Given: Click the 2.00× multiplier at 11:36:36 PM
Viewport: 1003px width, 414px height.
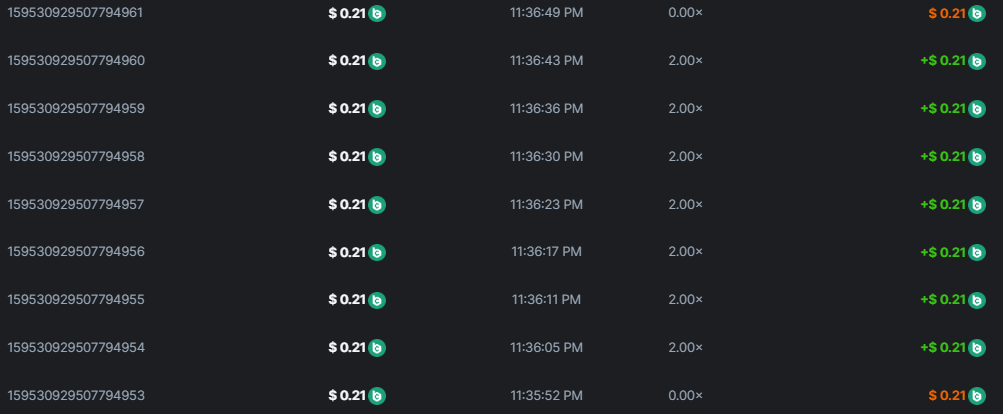Looking at the screenshot, I should (x=685, y=108).
